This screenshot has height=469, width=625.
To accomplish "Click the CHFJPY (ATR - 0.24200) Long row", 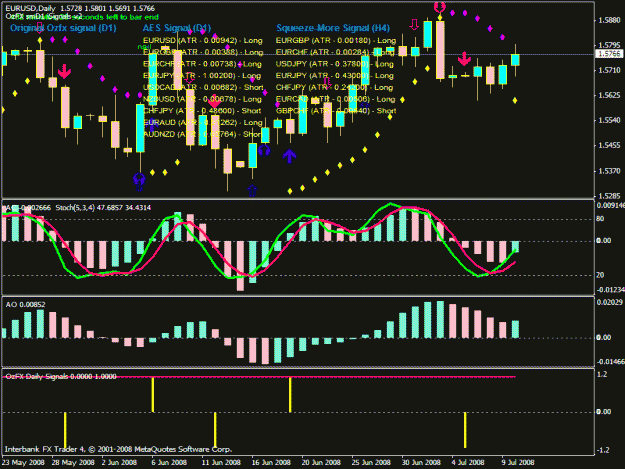I will (x=334, y=87).
